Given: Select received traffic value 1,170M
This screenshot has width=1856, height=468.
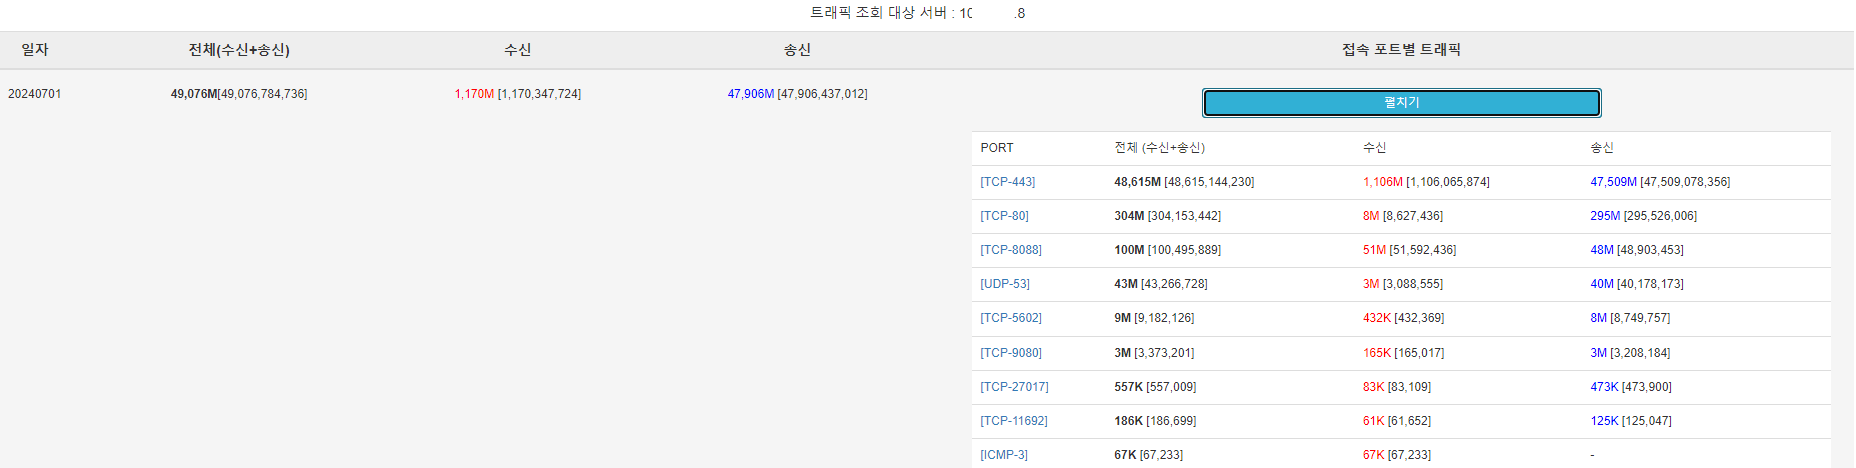Looking at the screenshot, I should pos(474,94).
